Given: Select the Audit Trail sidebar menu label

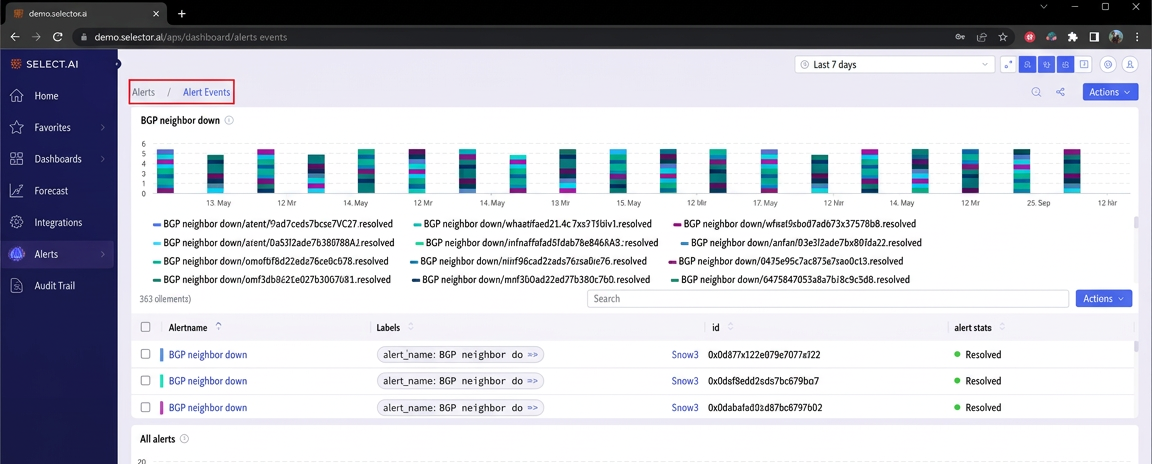Looking at the screenshot, I should tap(54, 286).
